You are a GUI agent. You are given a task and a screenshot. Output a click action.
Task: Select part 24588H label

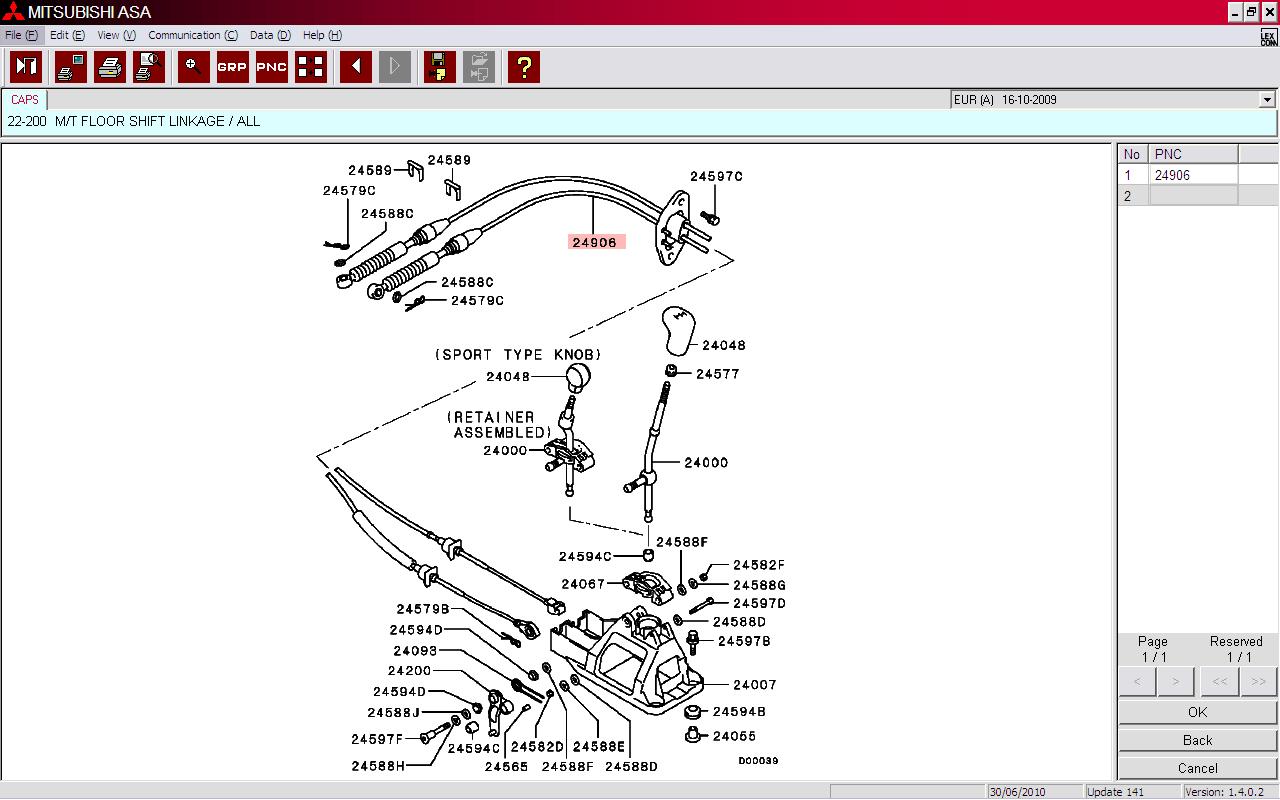pos(378,766)
